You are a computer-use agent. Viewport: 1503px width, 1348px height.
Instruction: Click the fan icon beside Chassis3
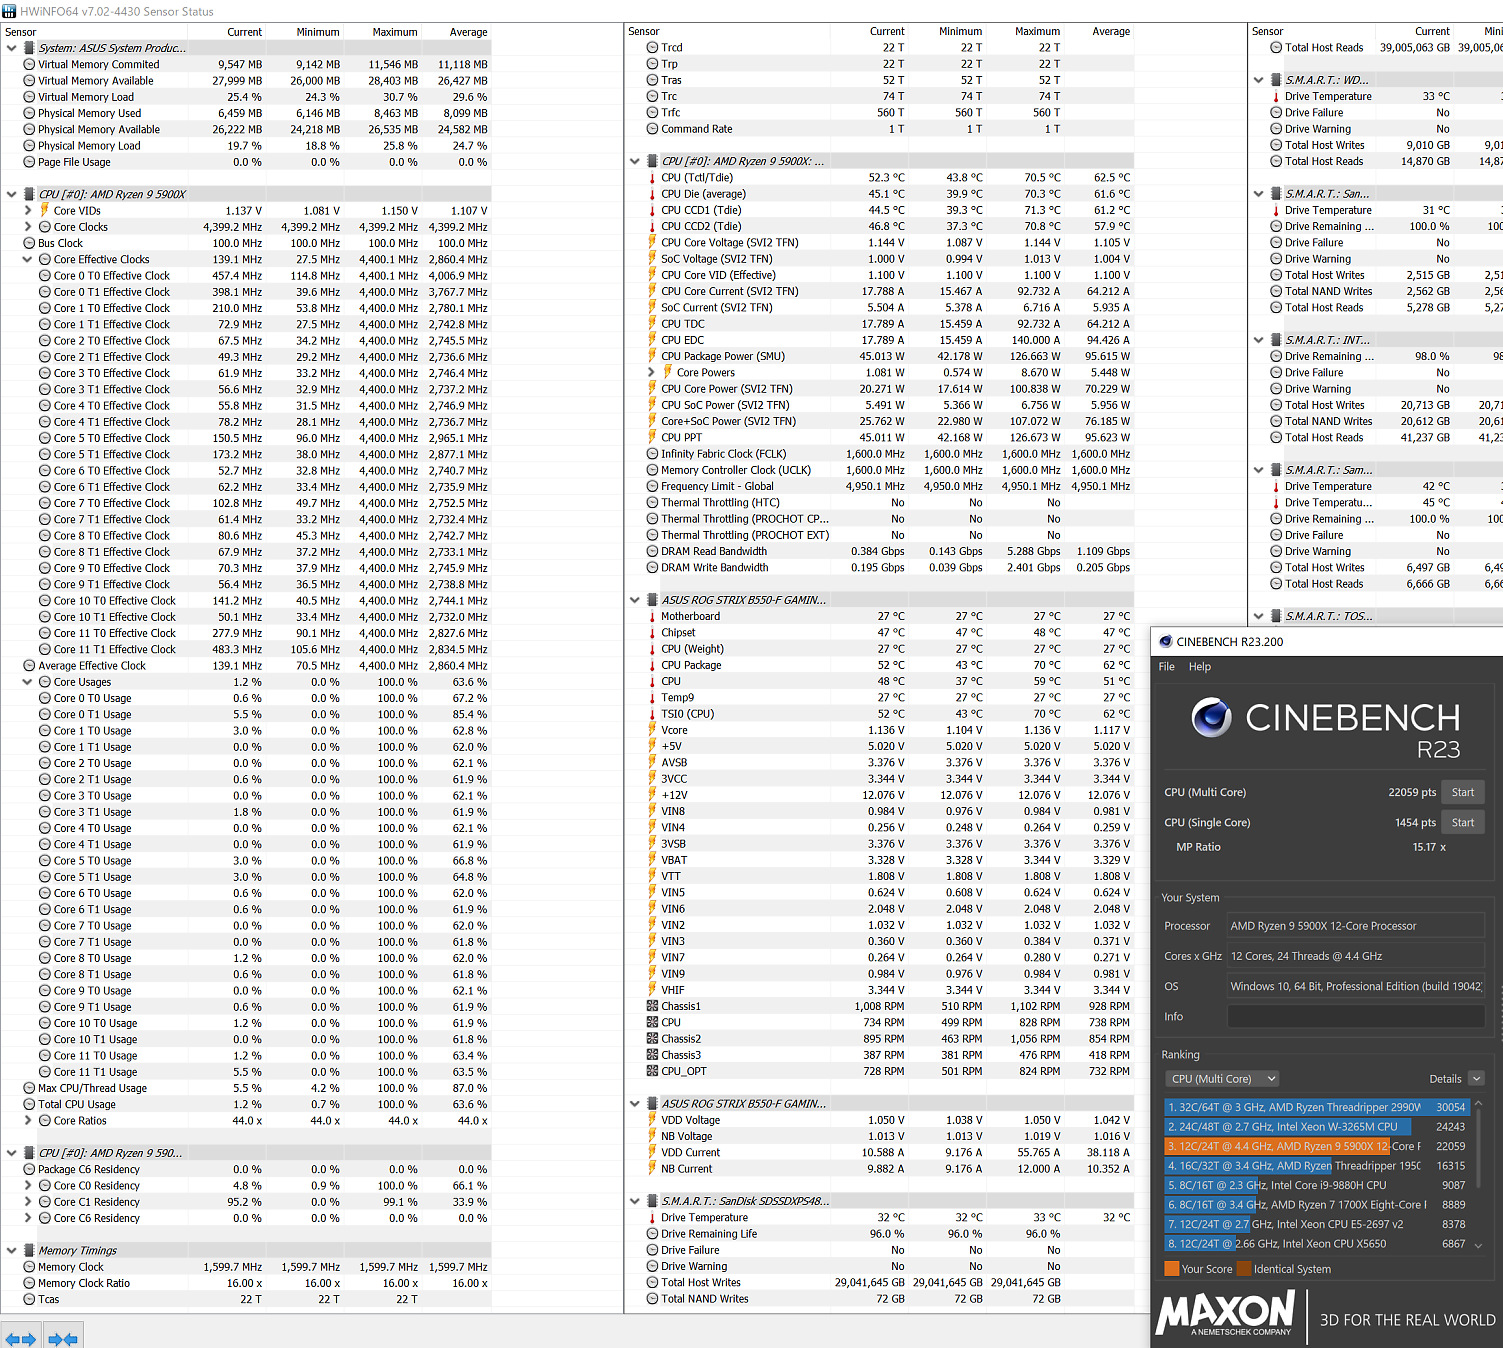[x=652, y=1056]
